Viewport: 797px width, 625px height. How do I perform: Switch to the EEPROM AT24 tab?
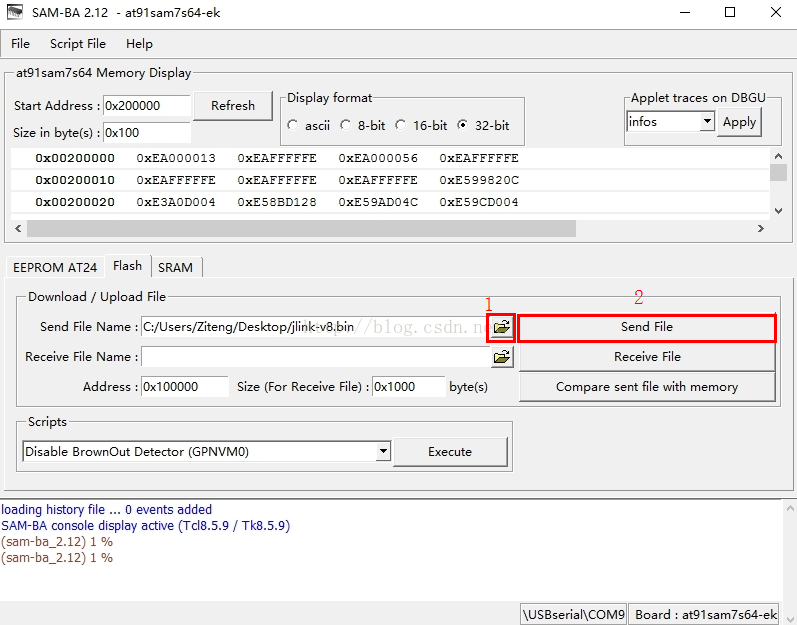54,268
